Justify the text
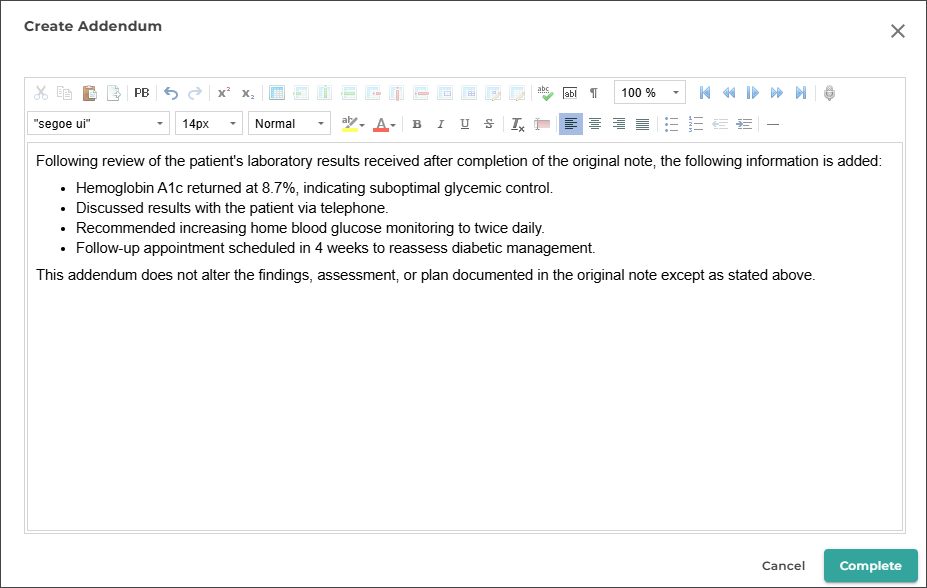 click(x=642, y=124)
